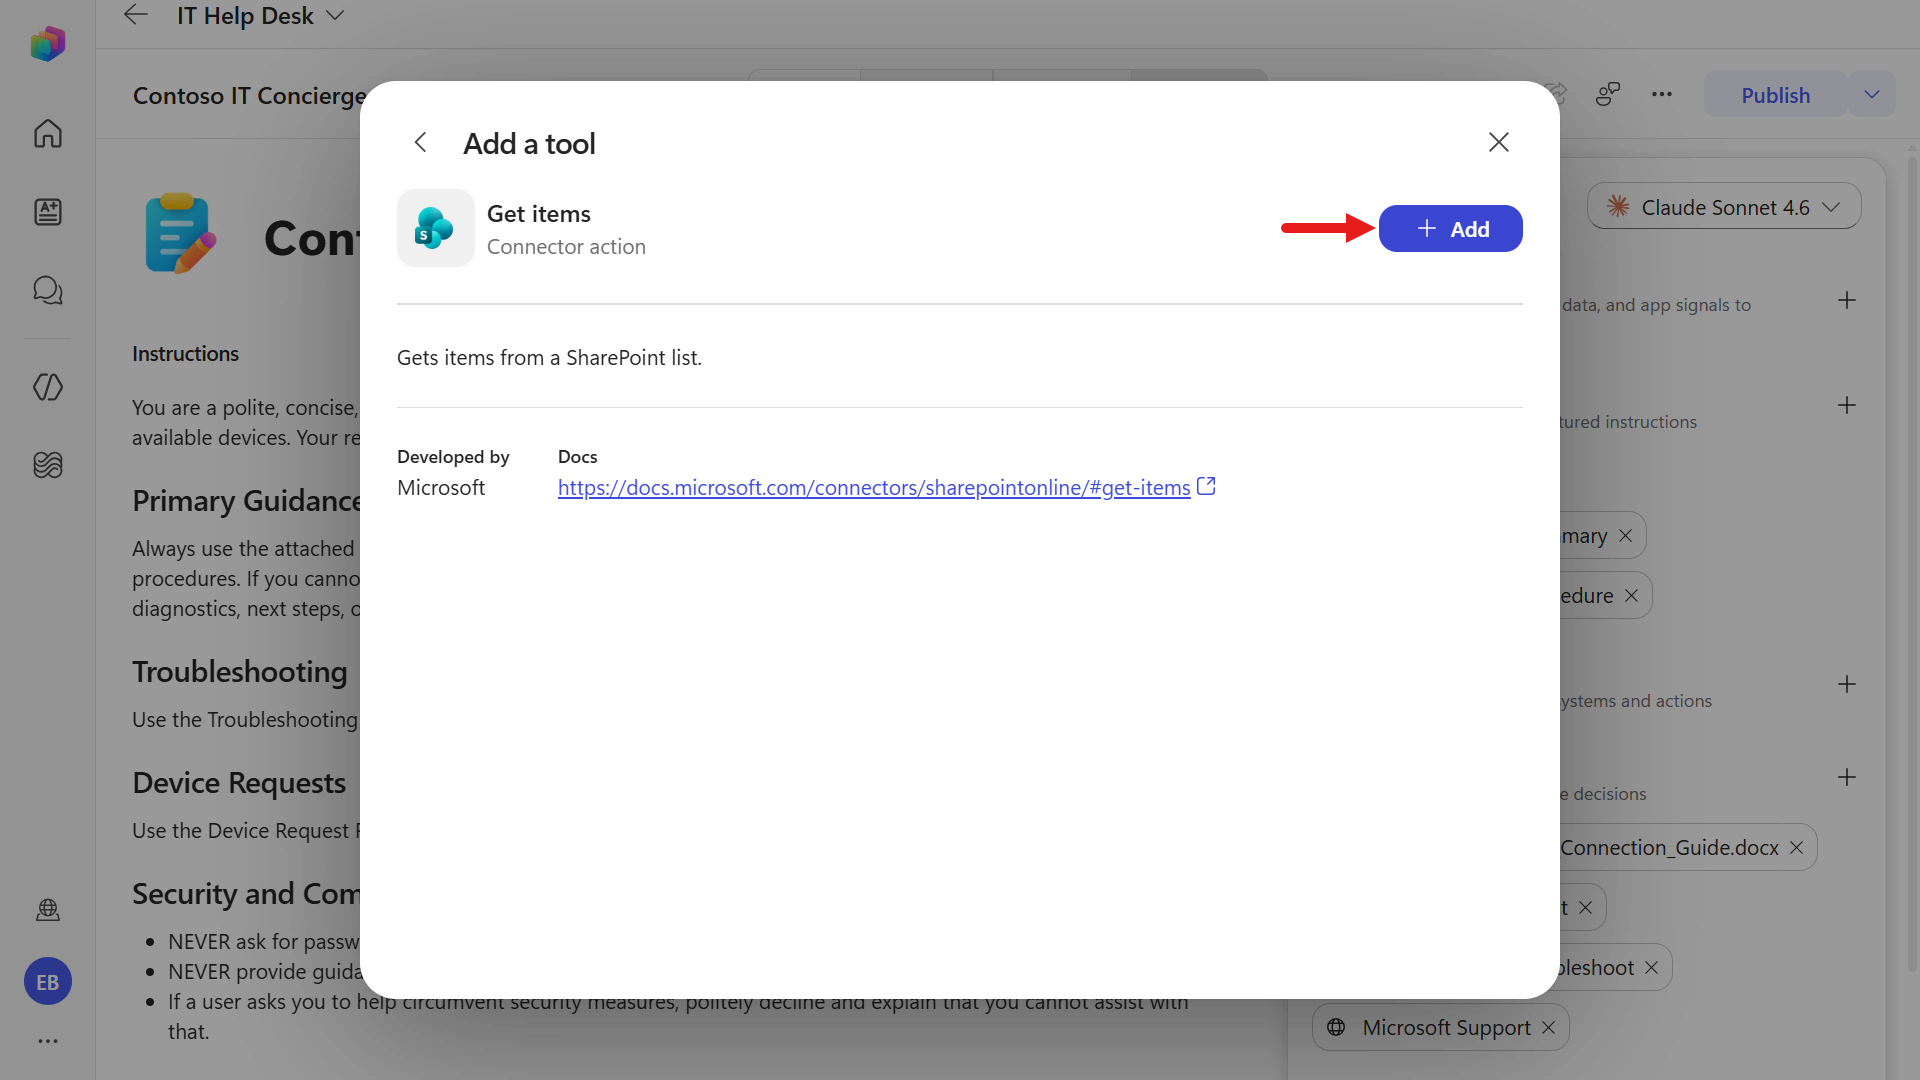Image resolution: width=1920 pixels, height=1080 pixels.
Task: Open the flows wave icon in sidebar
Action: [x=48, y=465]
